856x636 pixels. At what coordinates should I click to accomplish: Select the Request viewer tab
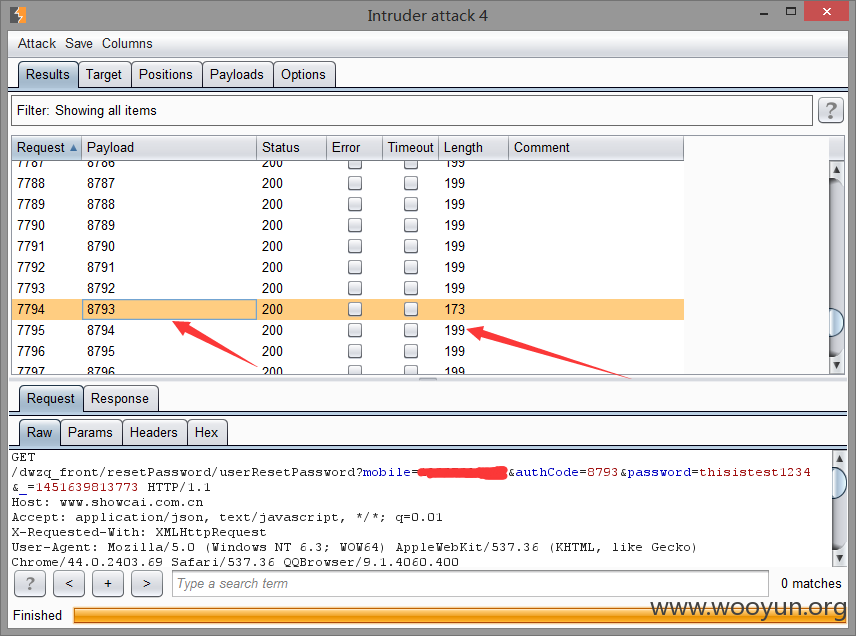[51, 399]
